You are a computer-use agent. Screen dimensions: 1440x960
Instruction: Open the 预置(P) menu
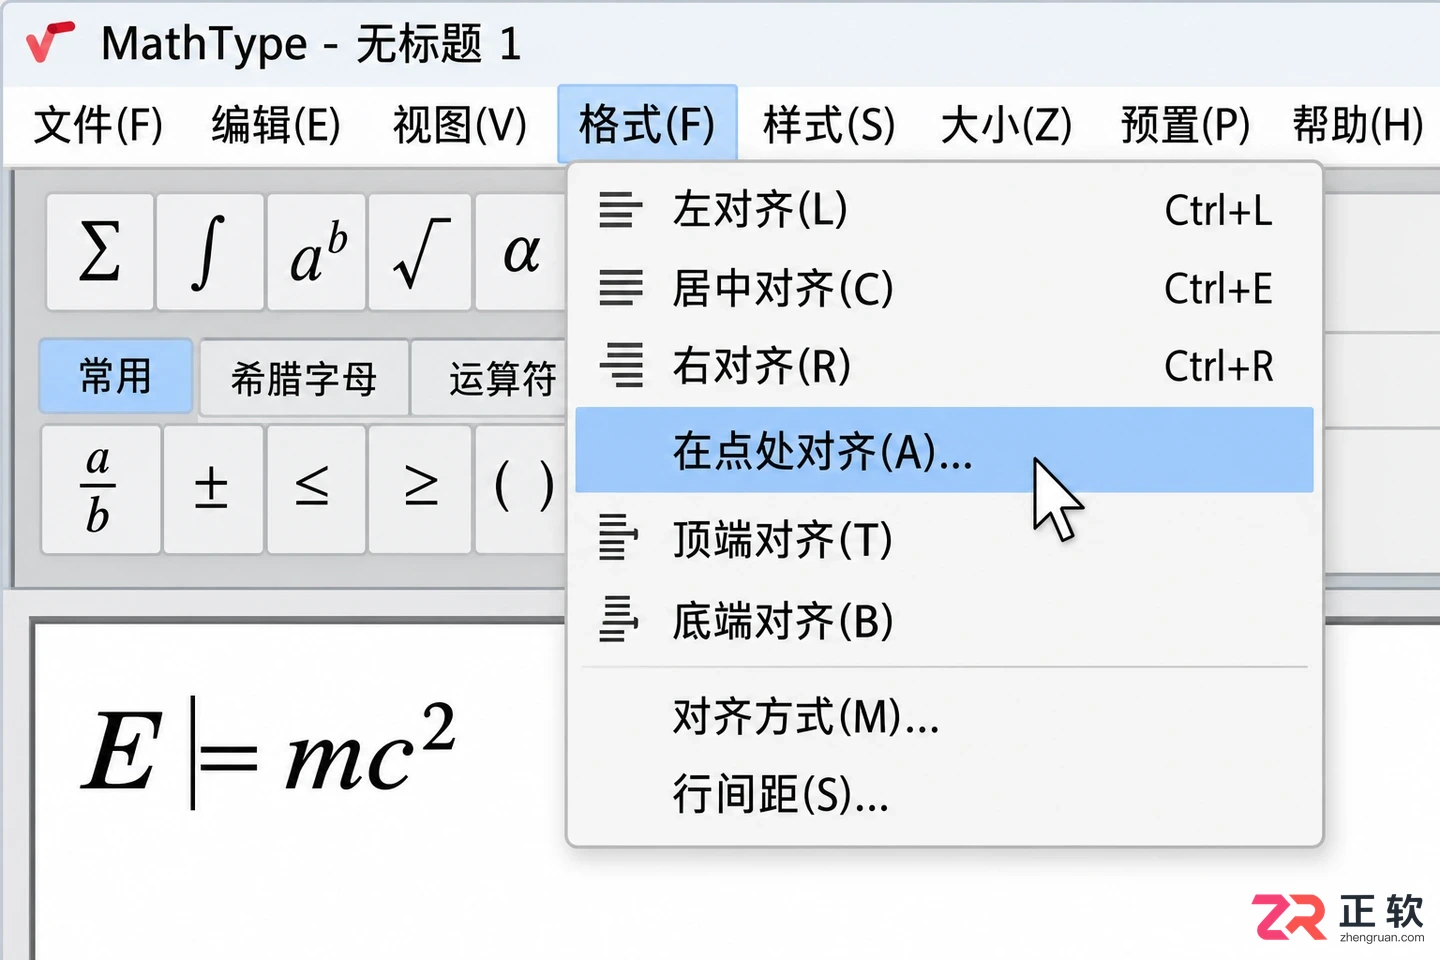[1185, 125]
